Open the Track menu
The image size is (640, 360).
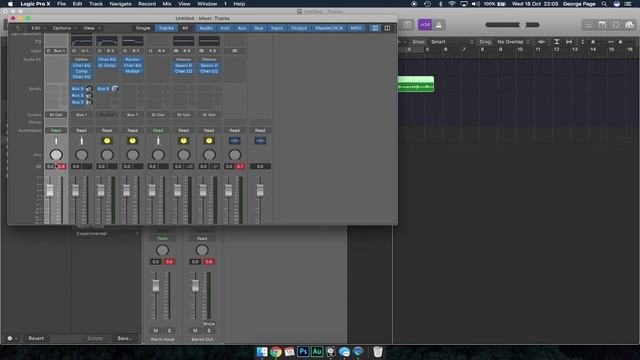[x=96, y=4]
